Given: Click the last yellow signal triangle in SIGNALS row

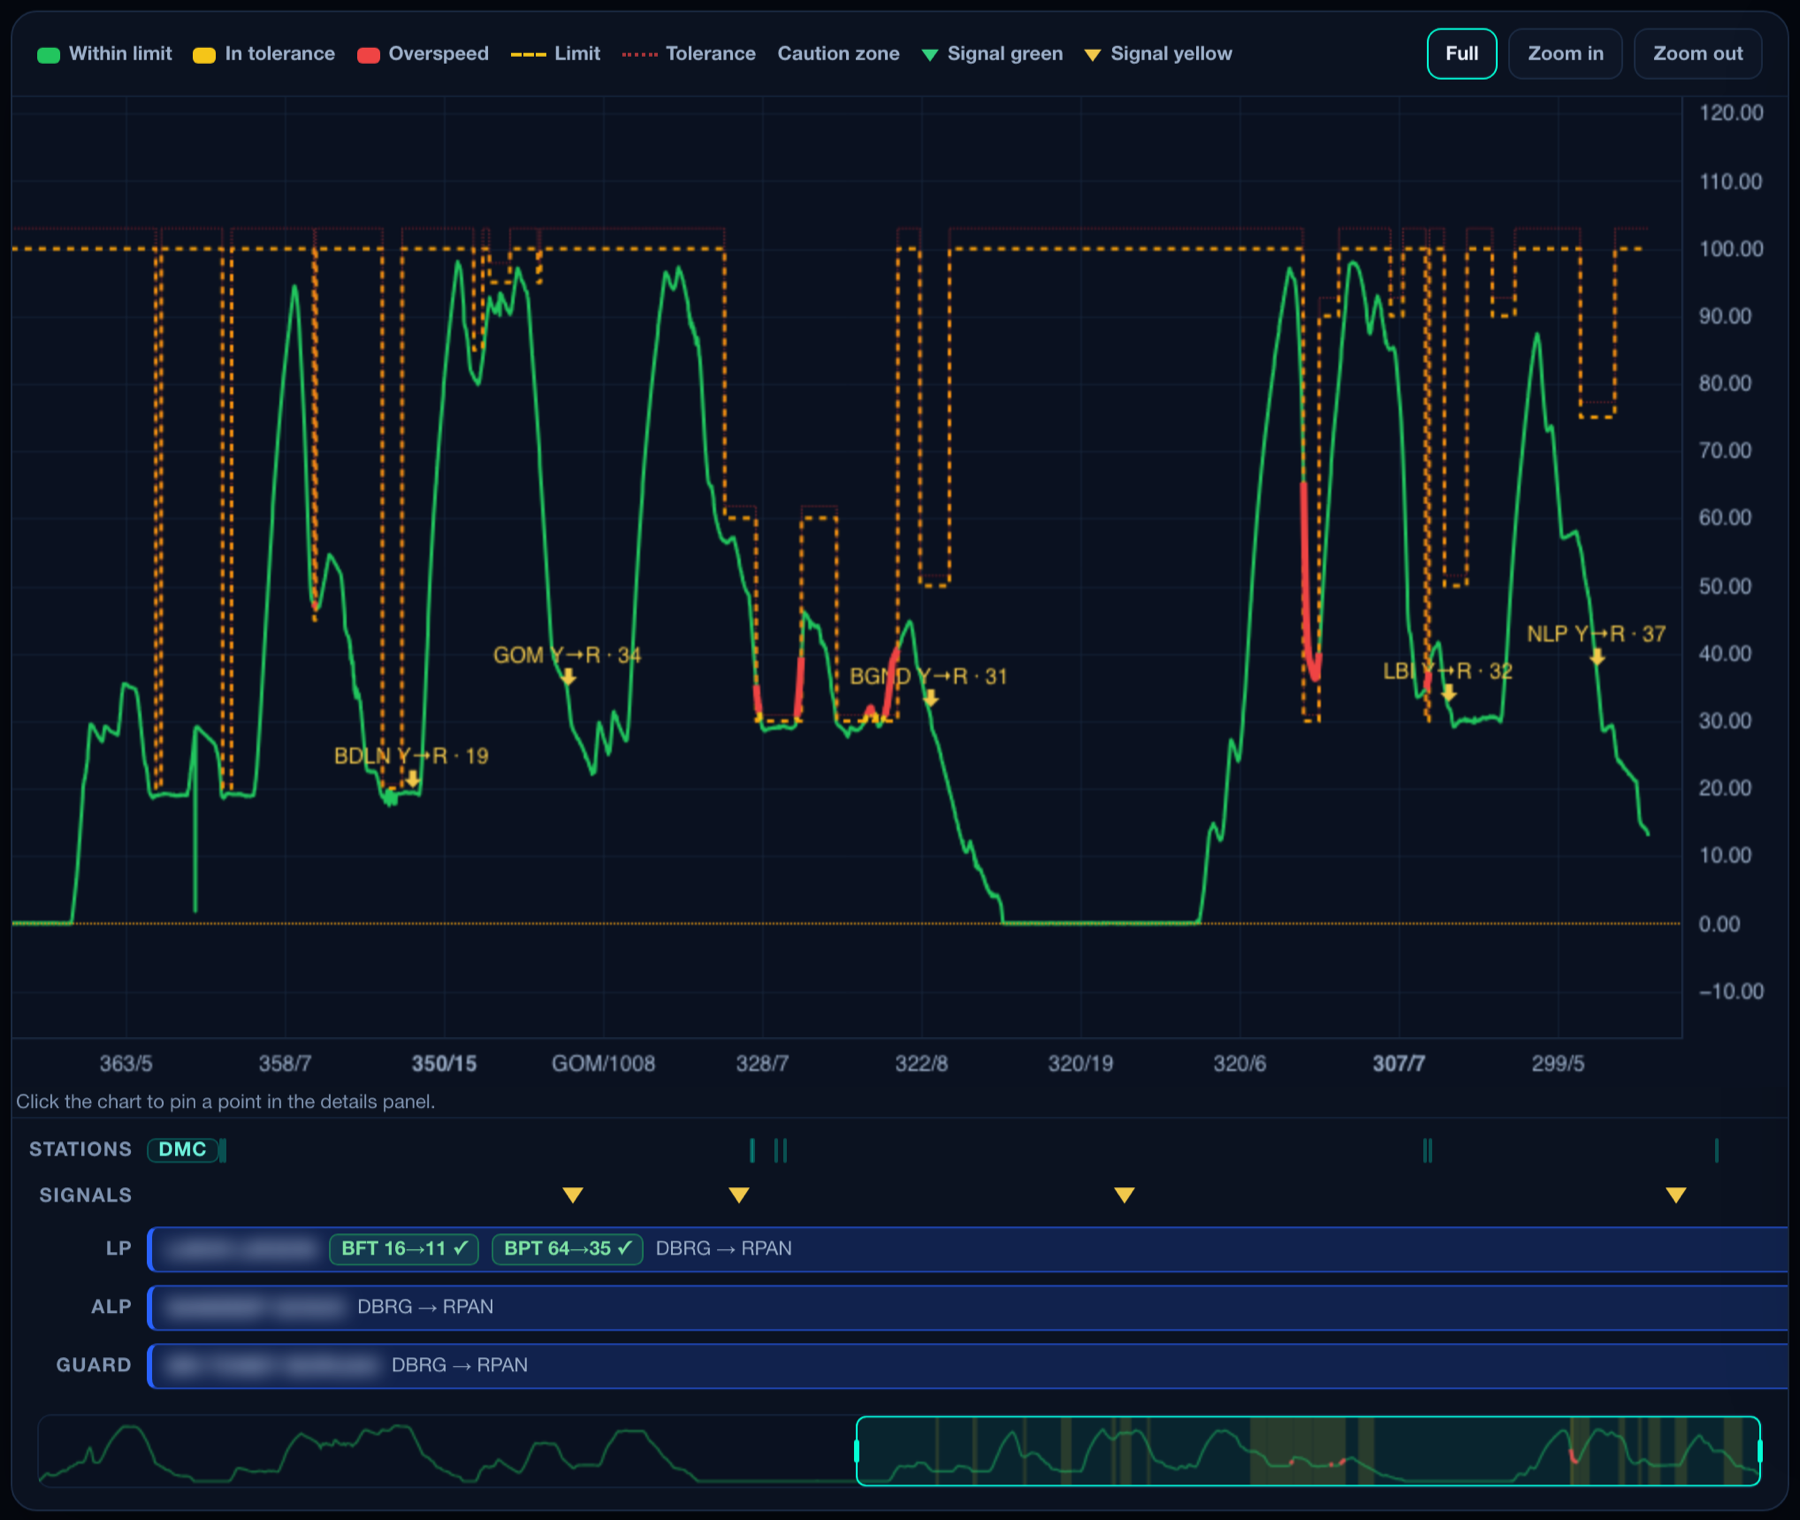Looking at the screenshot, I should coord(1676,1195).
